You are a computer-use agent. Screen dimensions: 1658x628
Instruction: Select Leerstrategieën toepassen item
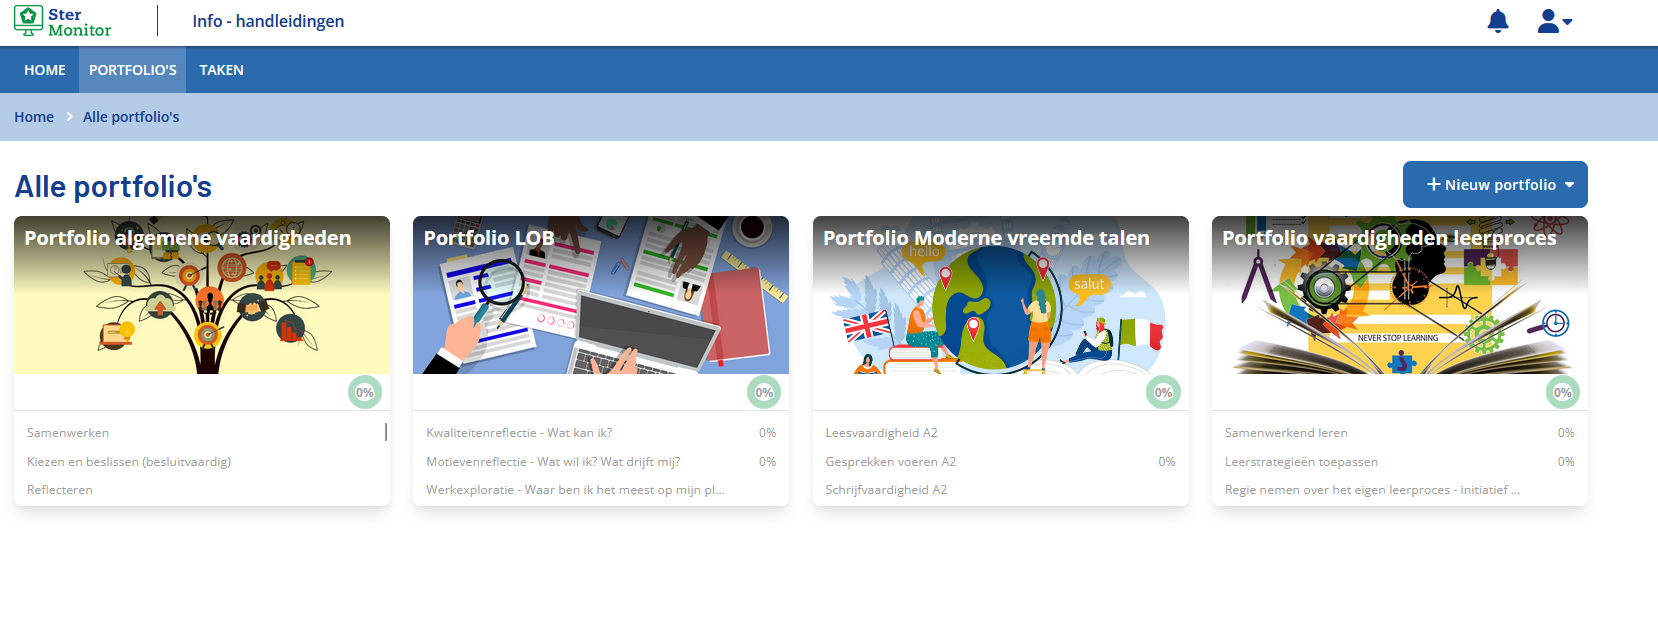pos(1301,461)
